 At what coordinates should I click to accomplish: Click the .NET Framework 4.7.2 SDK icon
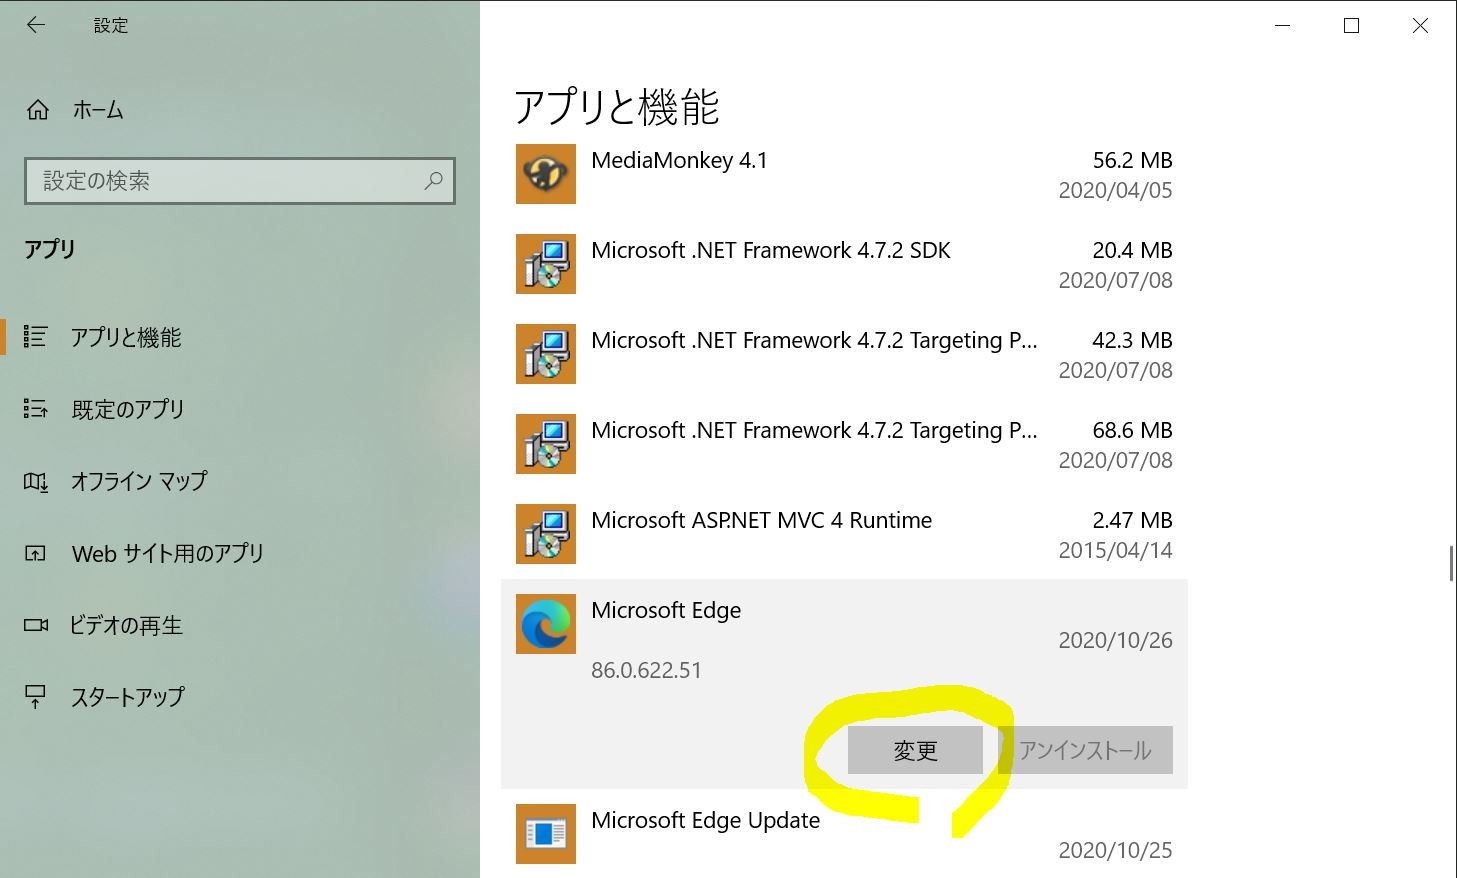click(x=546, y=264)
